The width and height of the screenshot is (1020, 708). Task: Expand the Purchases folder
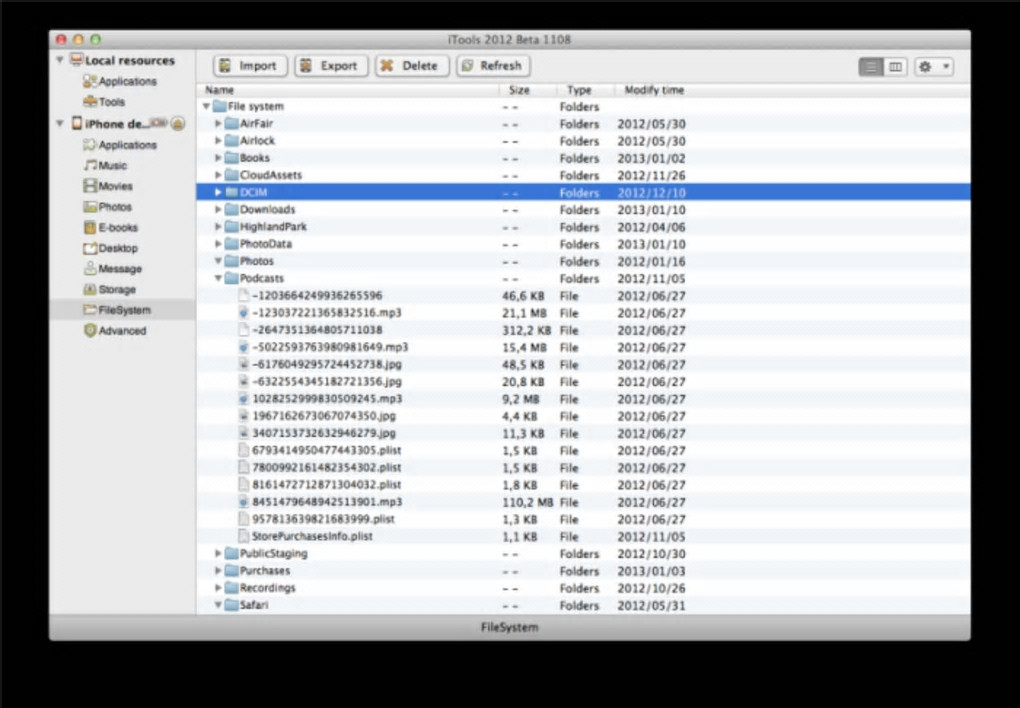tap(218, 571)
